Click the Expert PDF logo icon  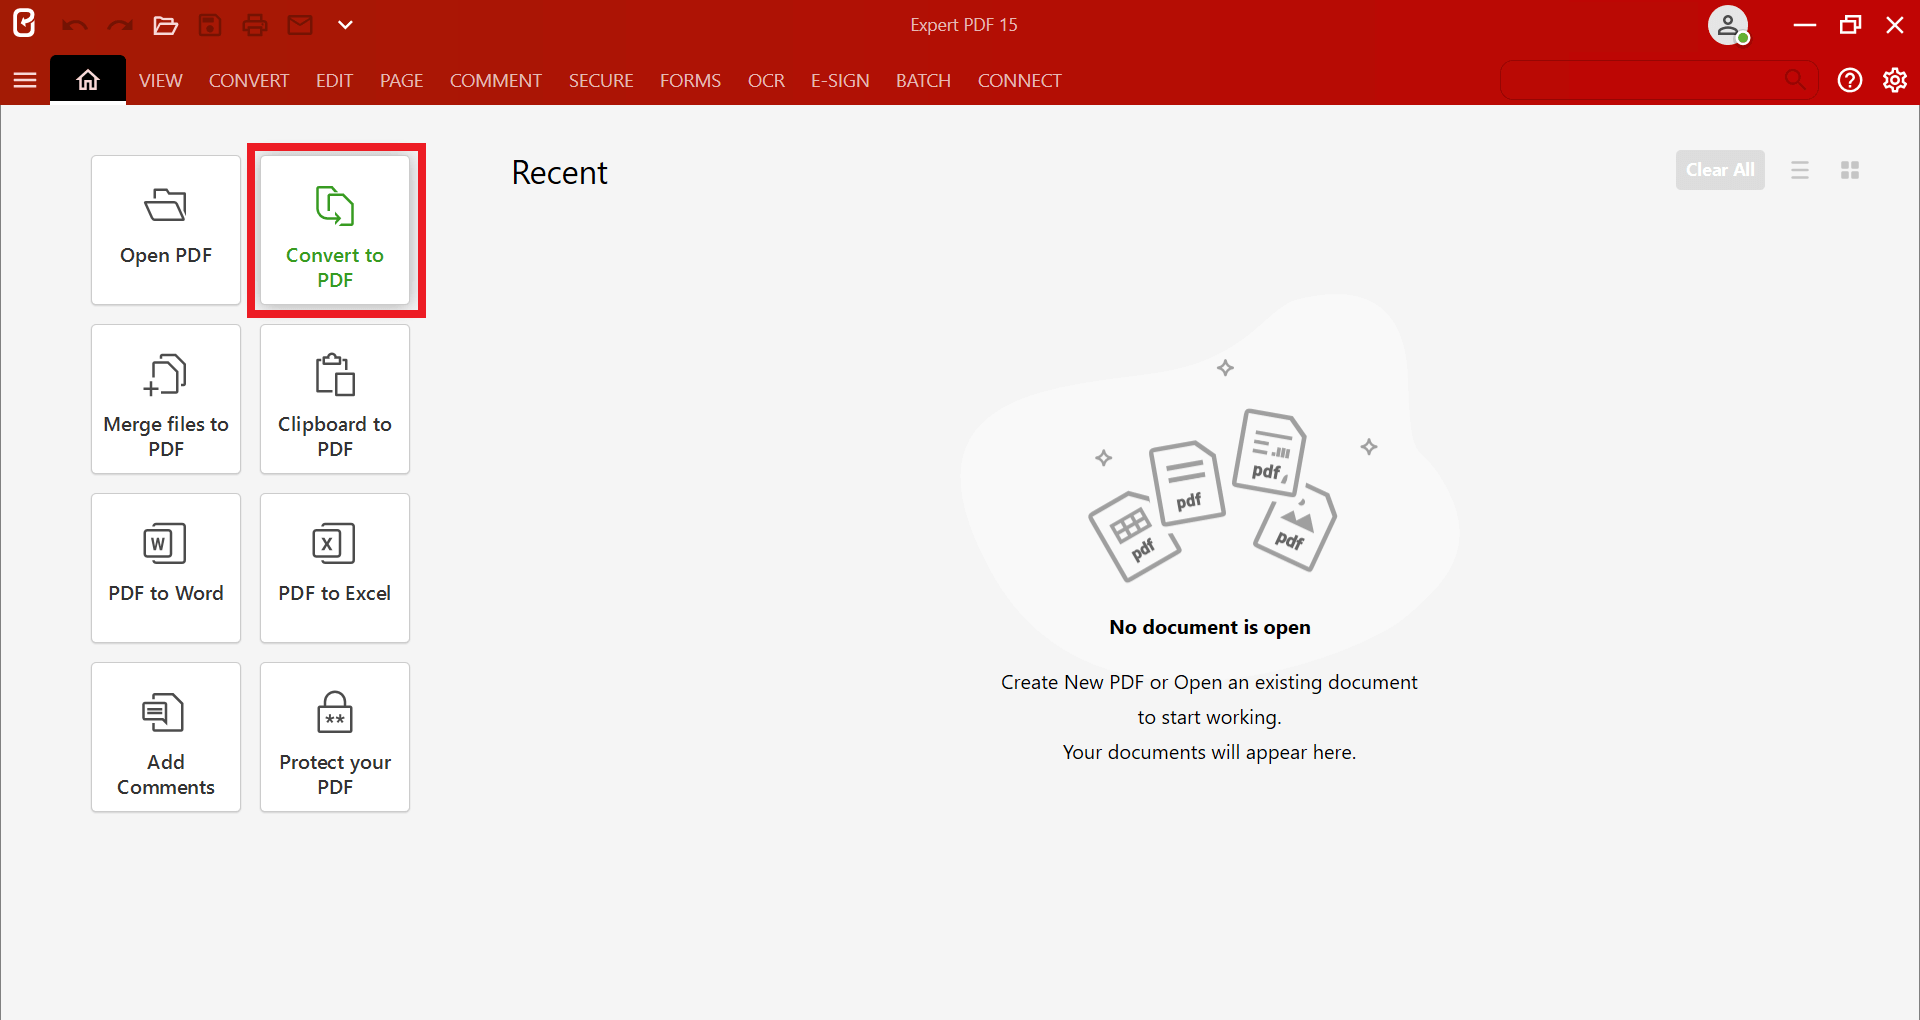pyautogui.click(x=24, y=24)
